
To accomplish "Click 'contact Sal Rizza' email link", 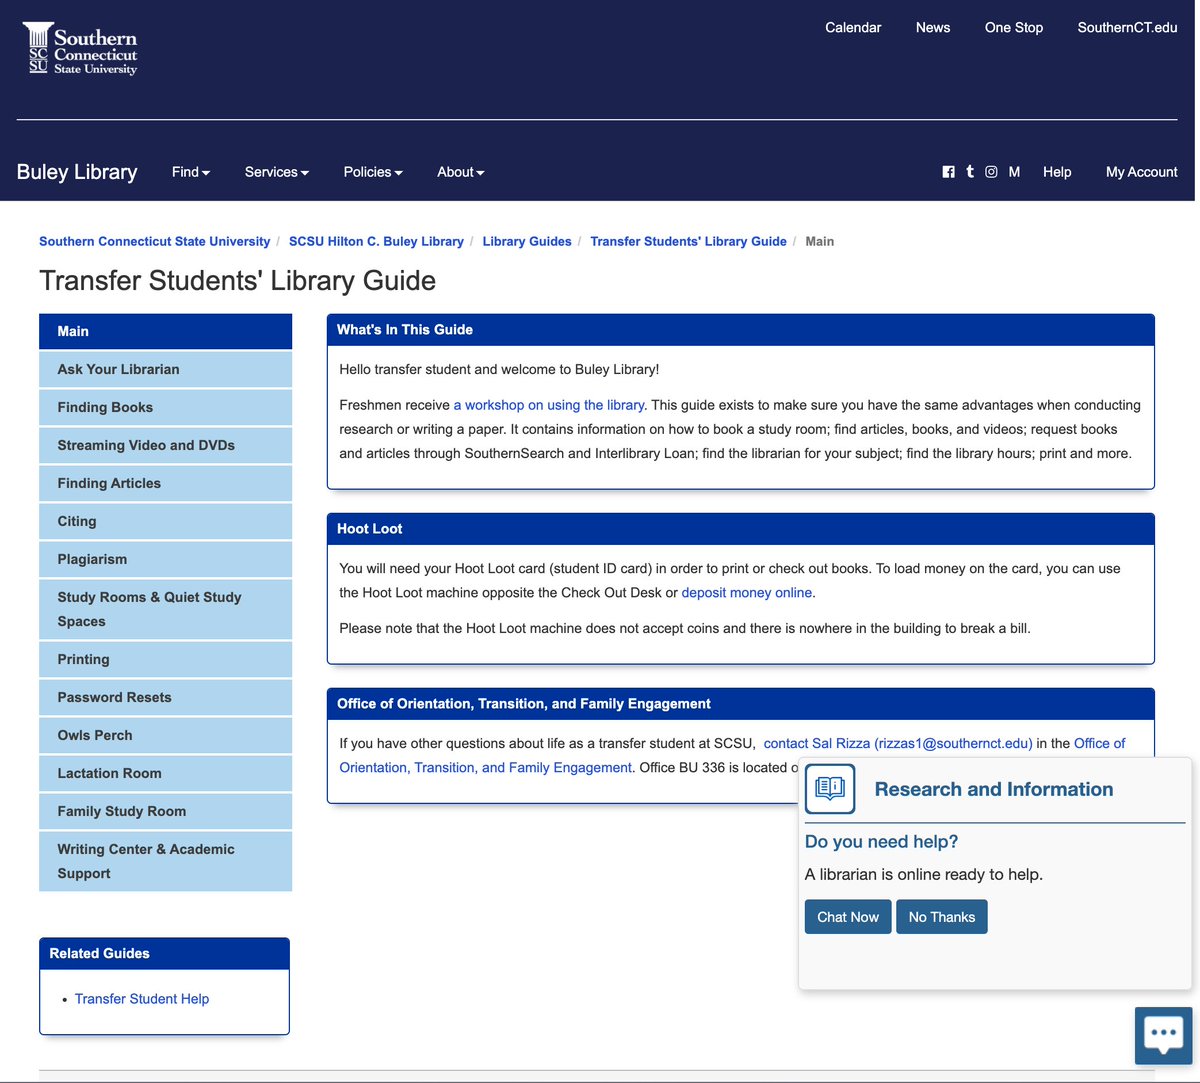I will [898, 743].
